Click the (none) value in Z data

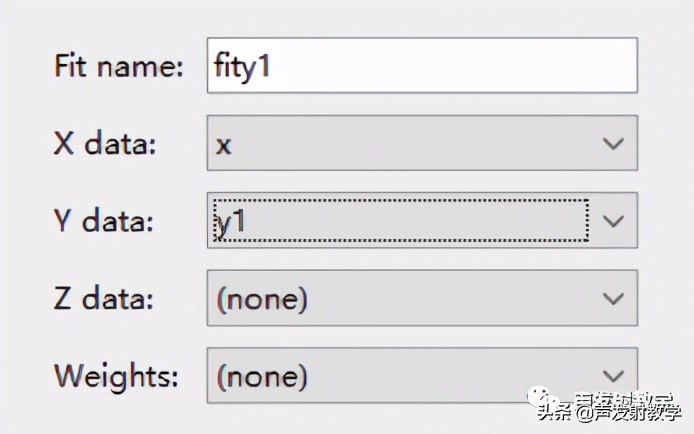(262, 298)
